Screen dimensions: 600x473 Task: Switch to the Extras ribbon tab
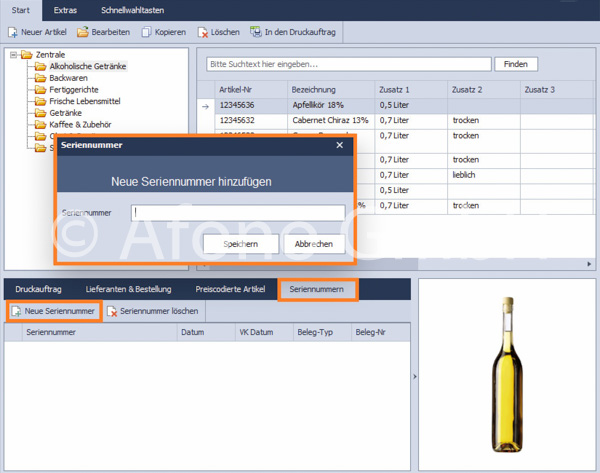tap(65, 10)
